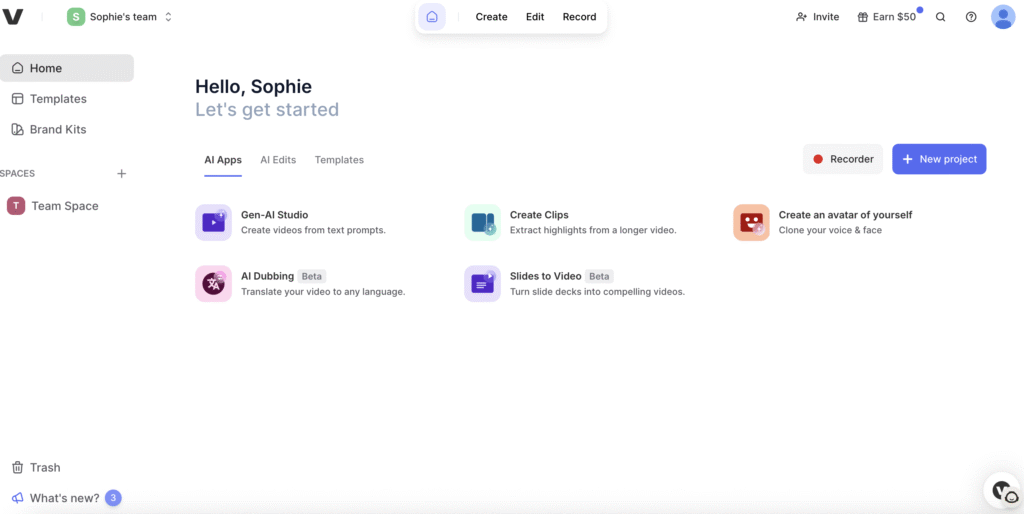This screenshot has height=514, width=1024.
Task: Click 'Clone your voice & face' text
Action: pyautogui.click(x=830, y=231)
